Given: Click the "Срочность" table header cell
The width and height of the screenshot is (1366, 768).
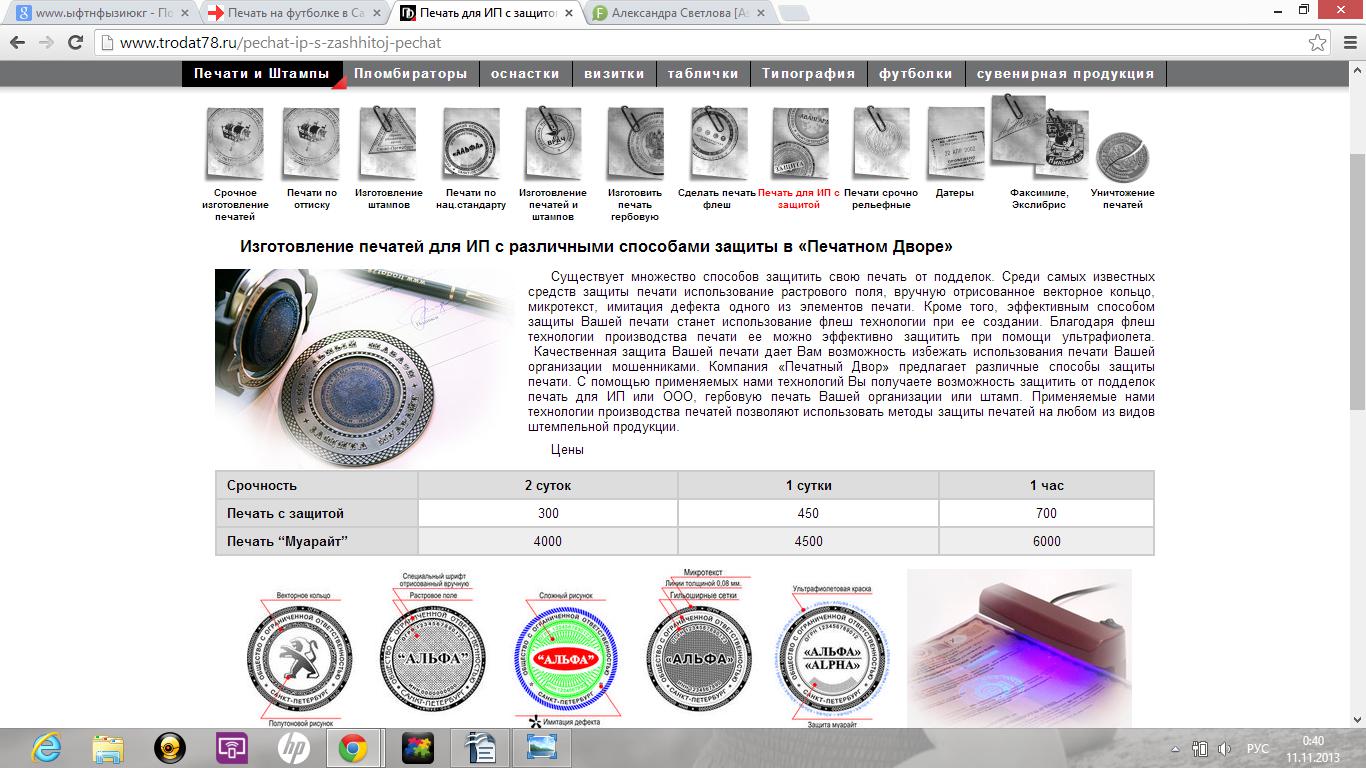Looking at the screenshot, I should coord(317,485).
